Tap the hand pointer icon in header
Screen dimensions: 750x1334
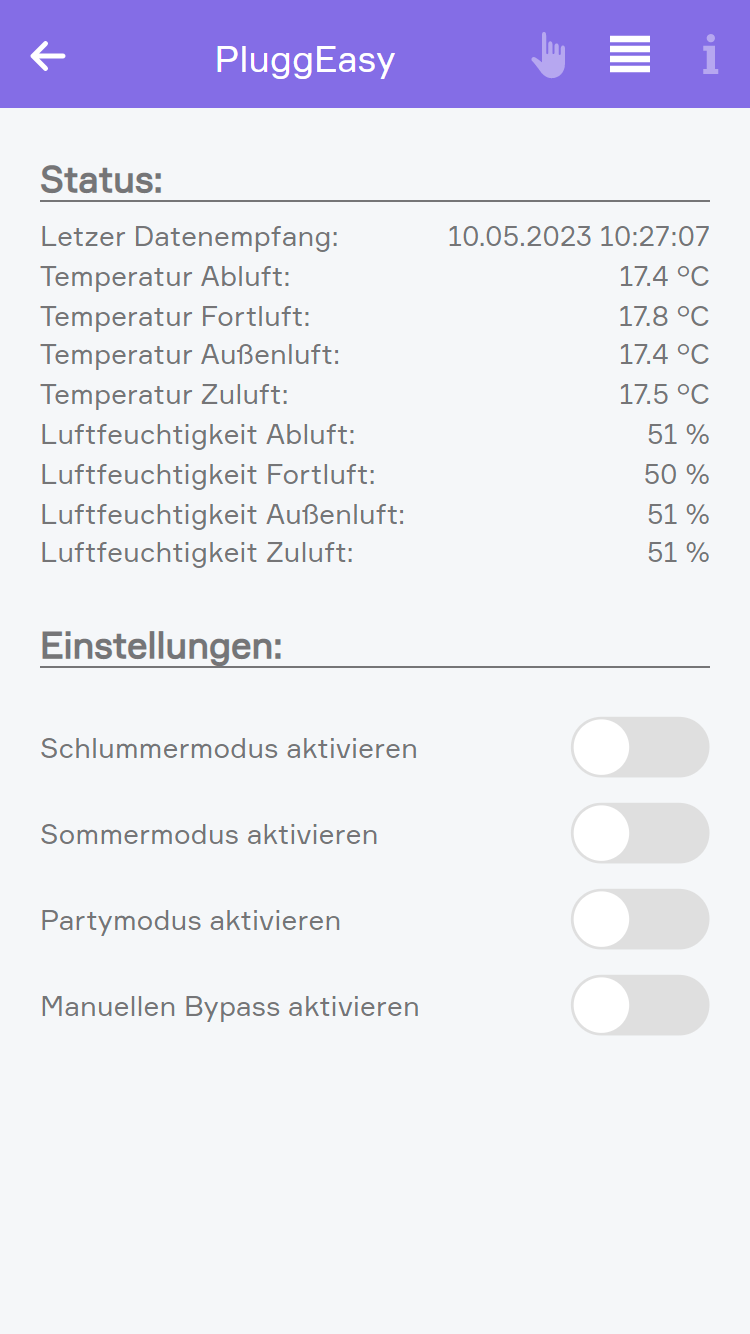[x=548, y=56]
